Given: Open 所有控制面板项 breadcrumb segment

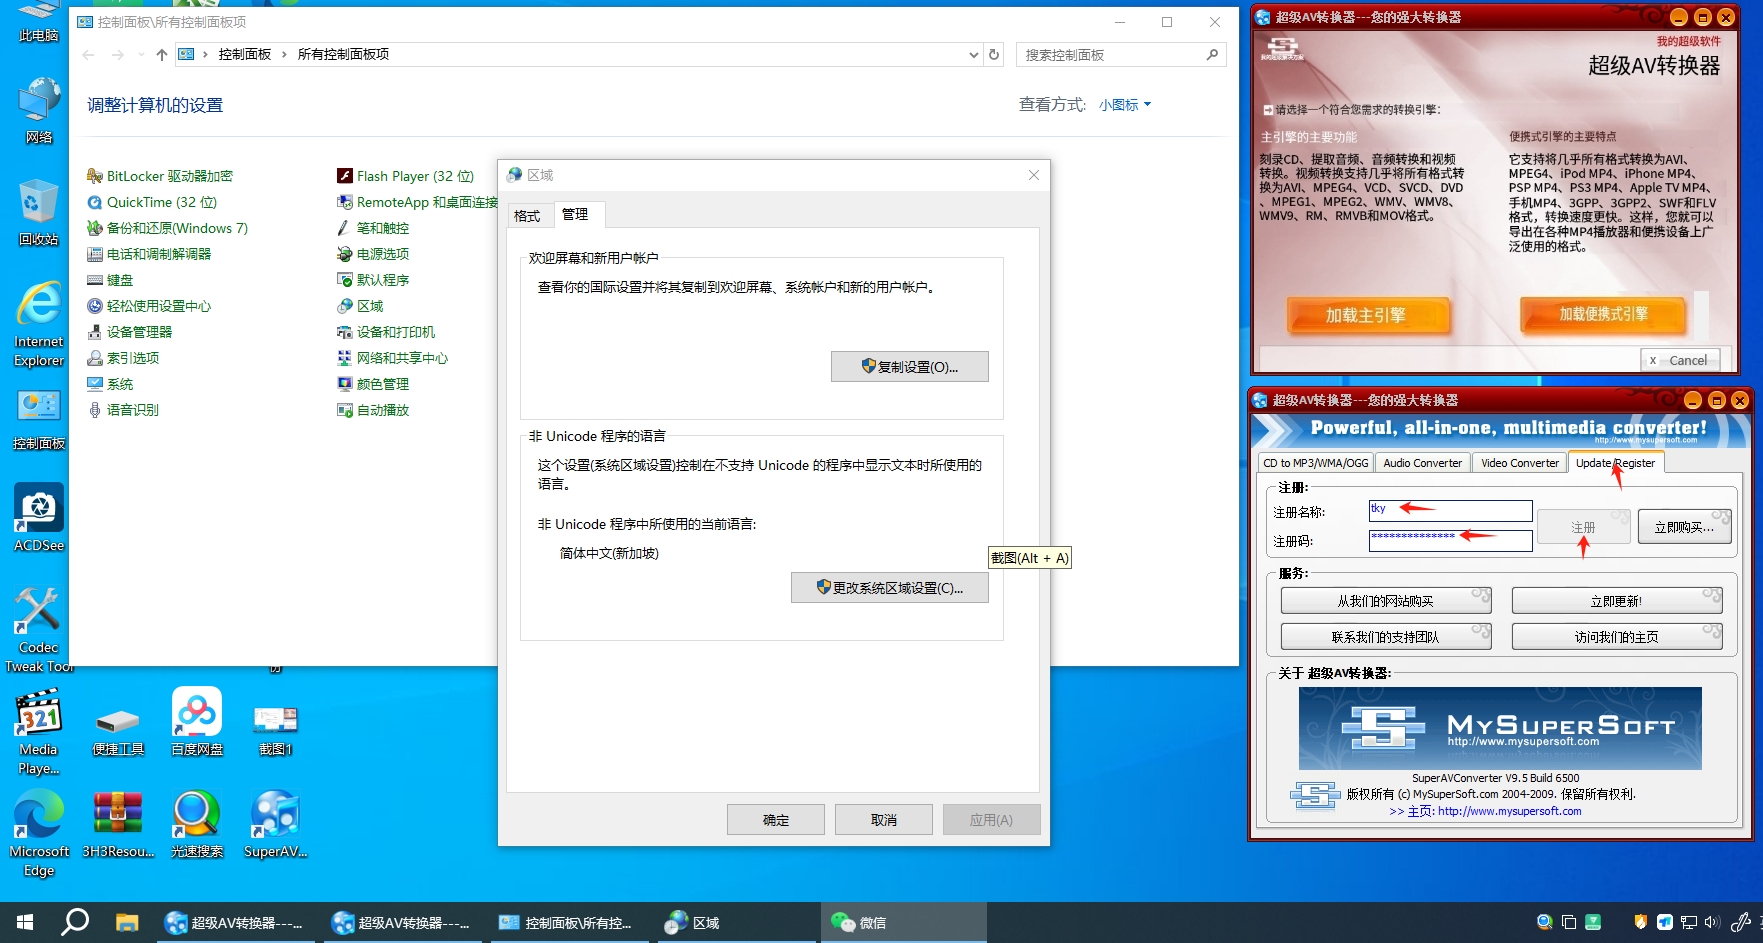Looking at the screenshot, I should click(343, 54).
